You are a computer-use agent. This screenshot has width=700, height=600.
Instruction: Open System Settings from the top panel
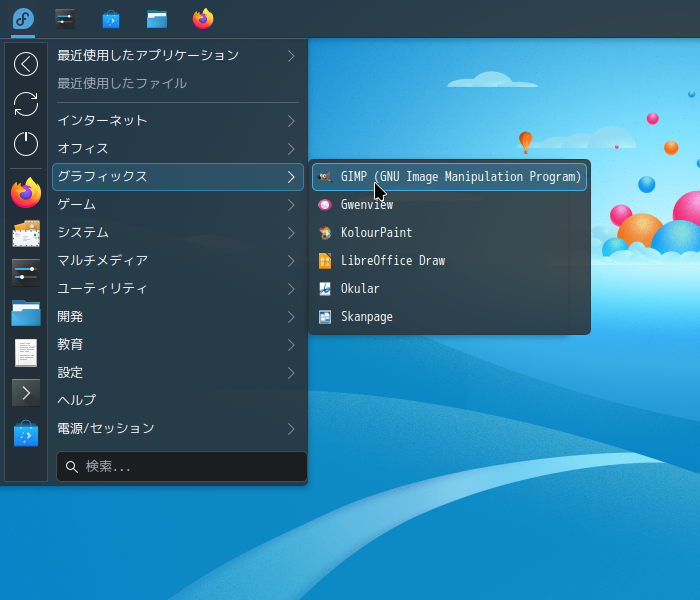click(x=65, y=19)
